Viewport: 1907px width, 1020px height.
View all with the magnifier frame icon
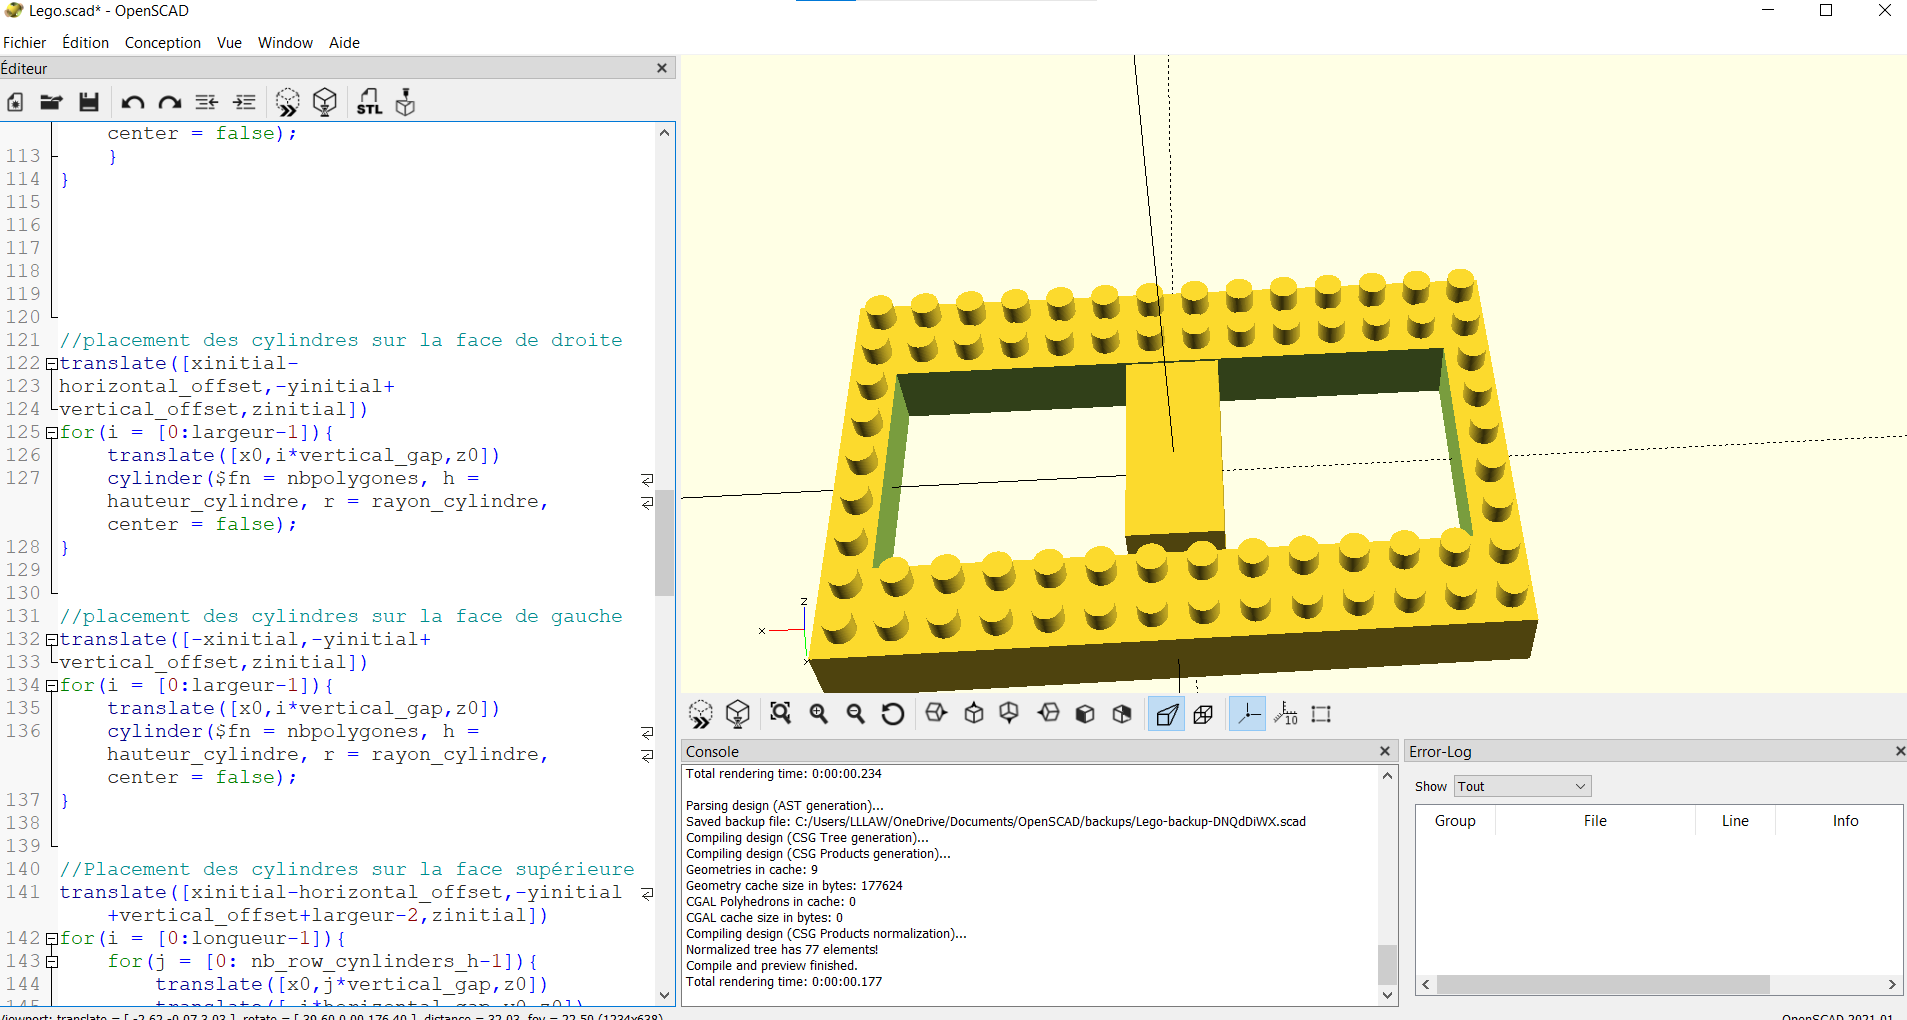point(781,714)
